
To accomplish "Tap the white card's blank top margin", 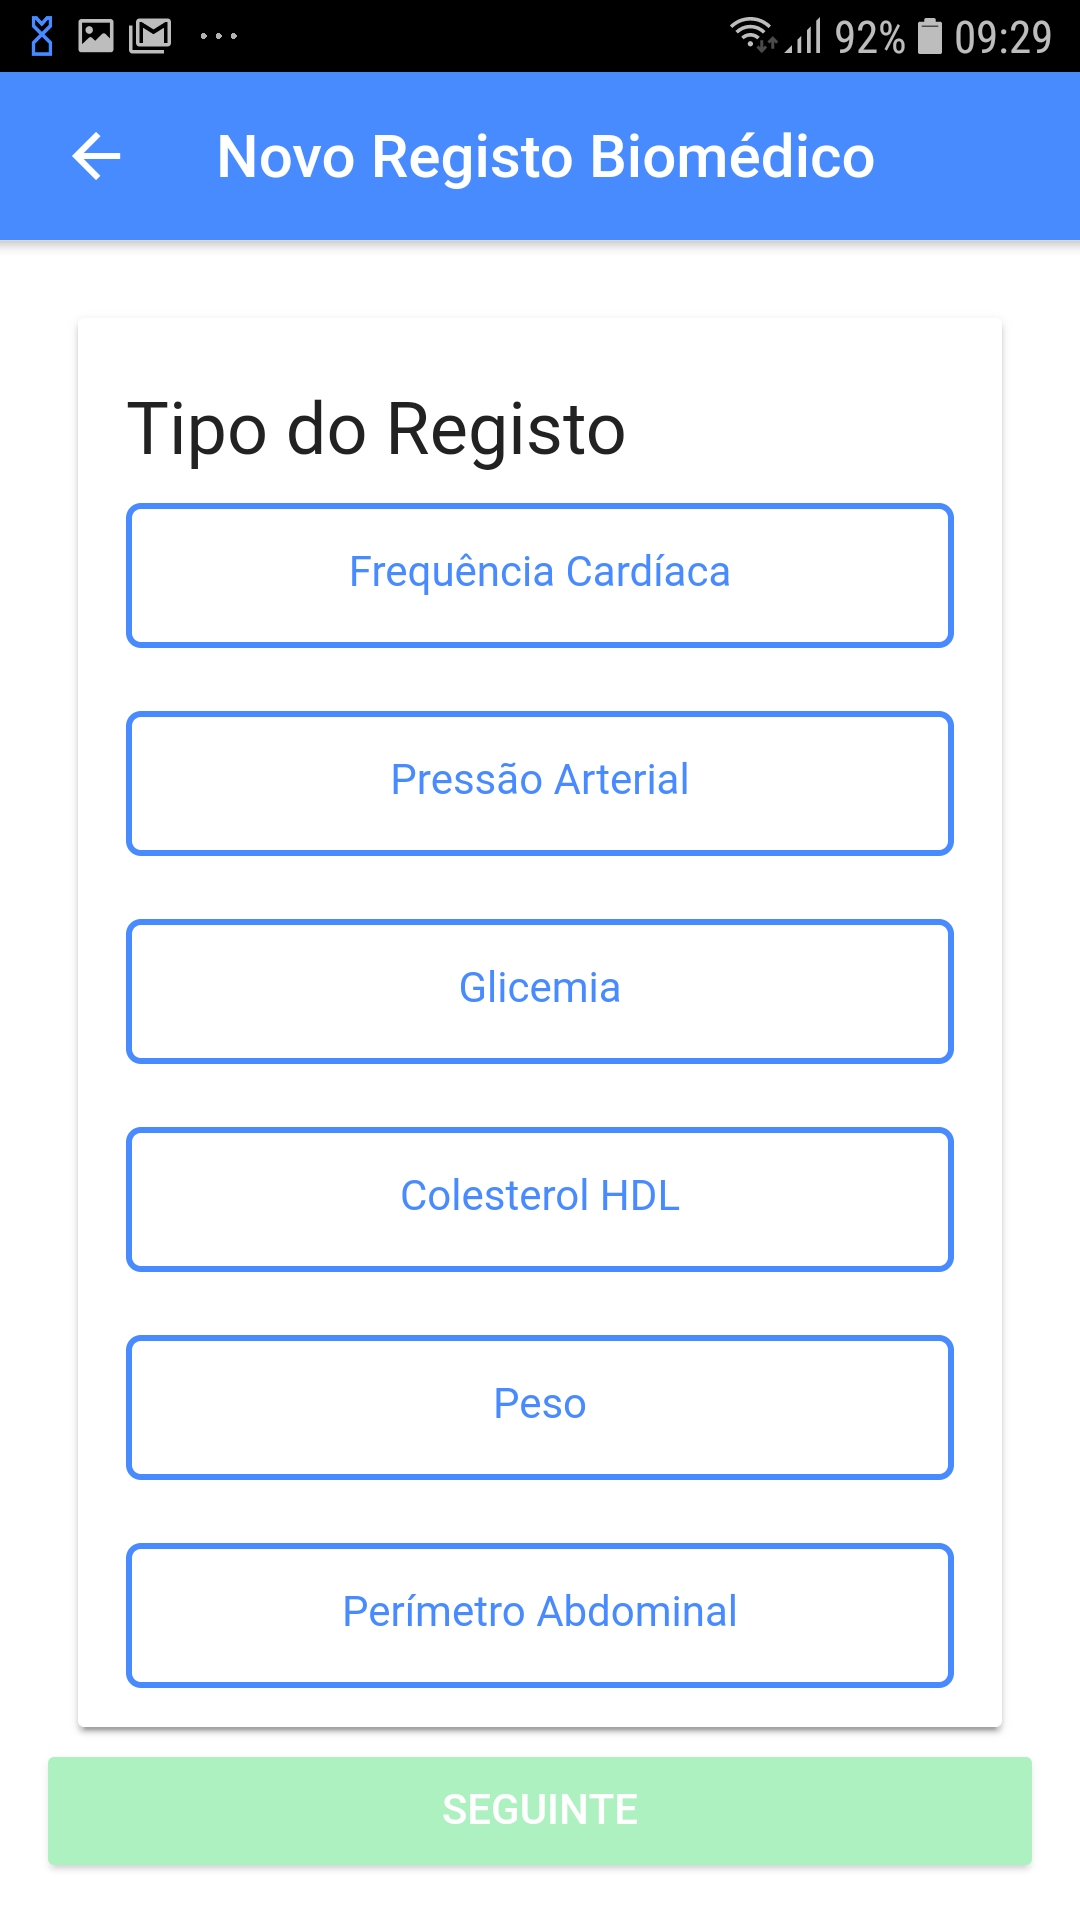I will (540, 350).
